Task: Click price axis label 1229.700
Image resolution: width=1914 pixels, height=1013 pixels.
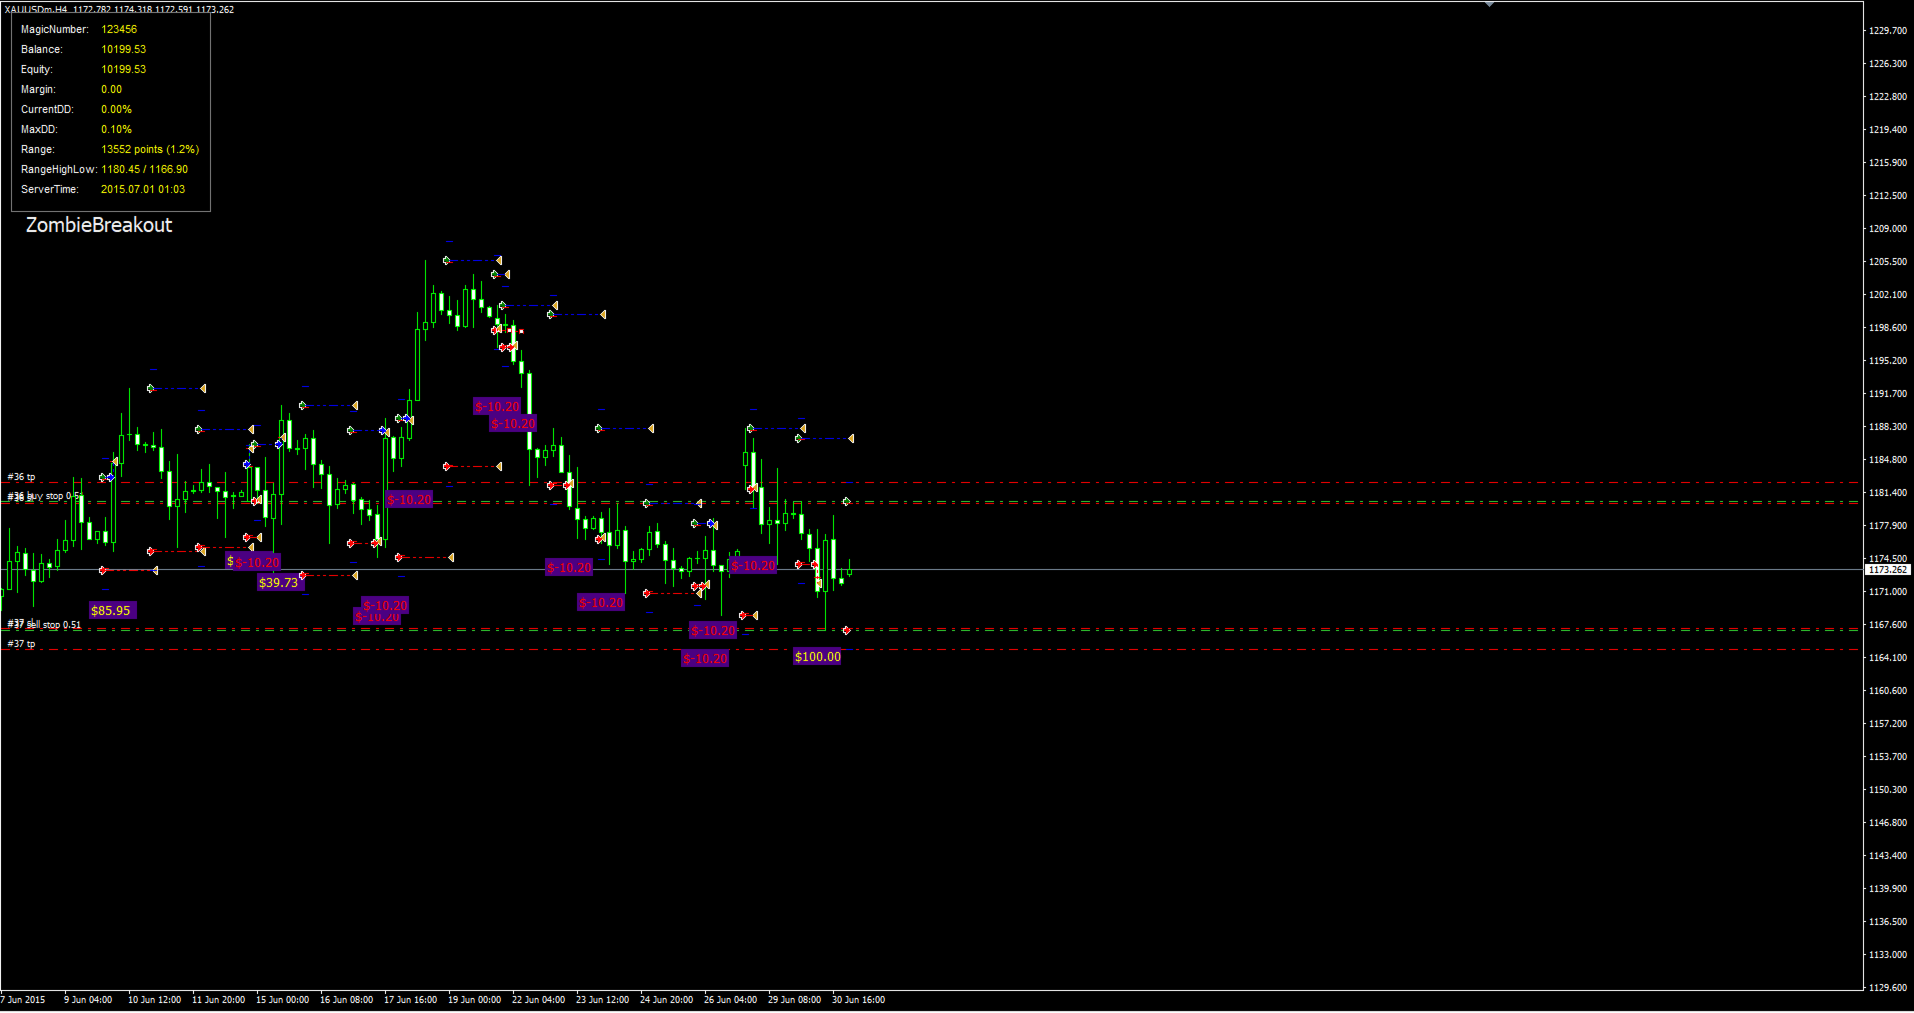Action: tap(1888, 30)
